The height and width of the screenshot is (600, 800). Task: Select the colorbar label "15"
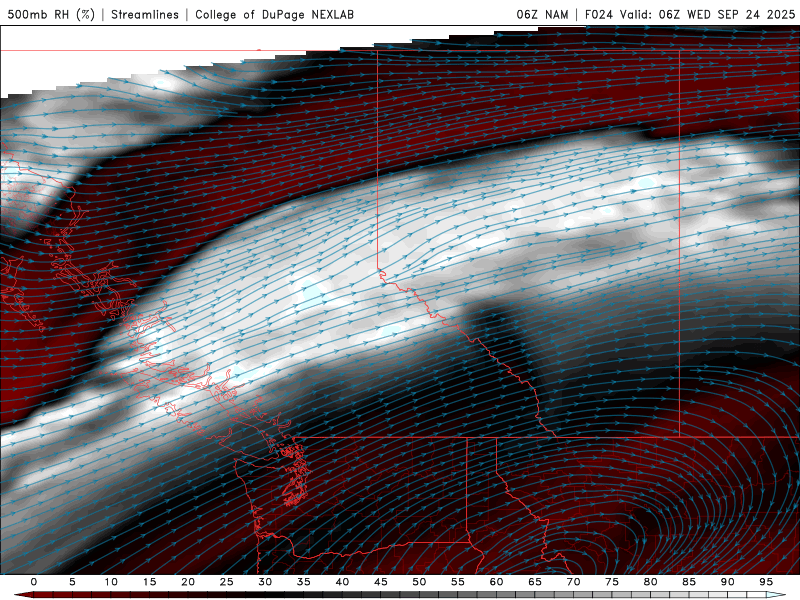tap(149, 582)
